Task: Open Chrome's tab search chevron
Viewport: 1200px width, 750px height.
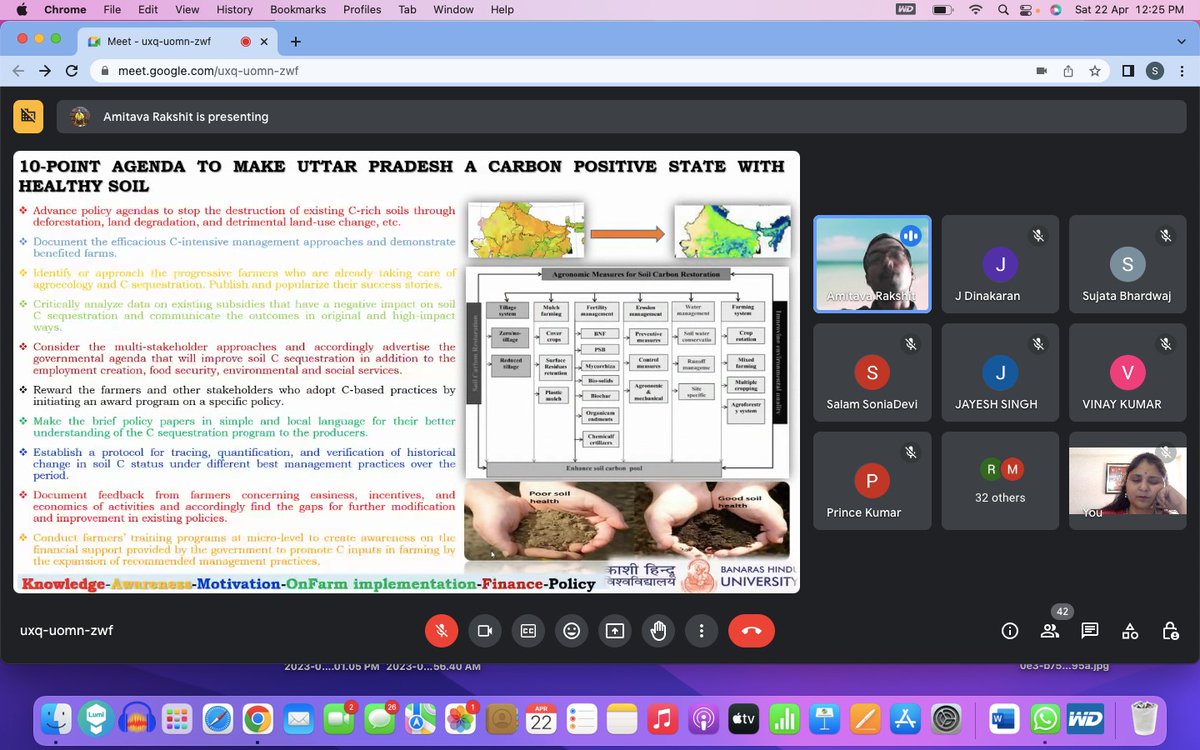Action: tap(1179, 41)
